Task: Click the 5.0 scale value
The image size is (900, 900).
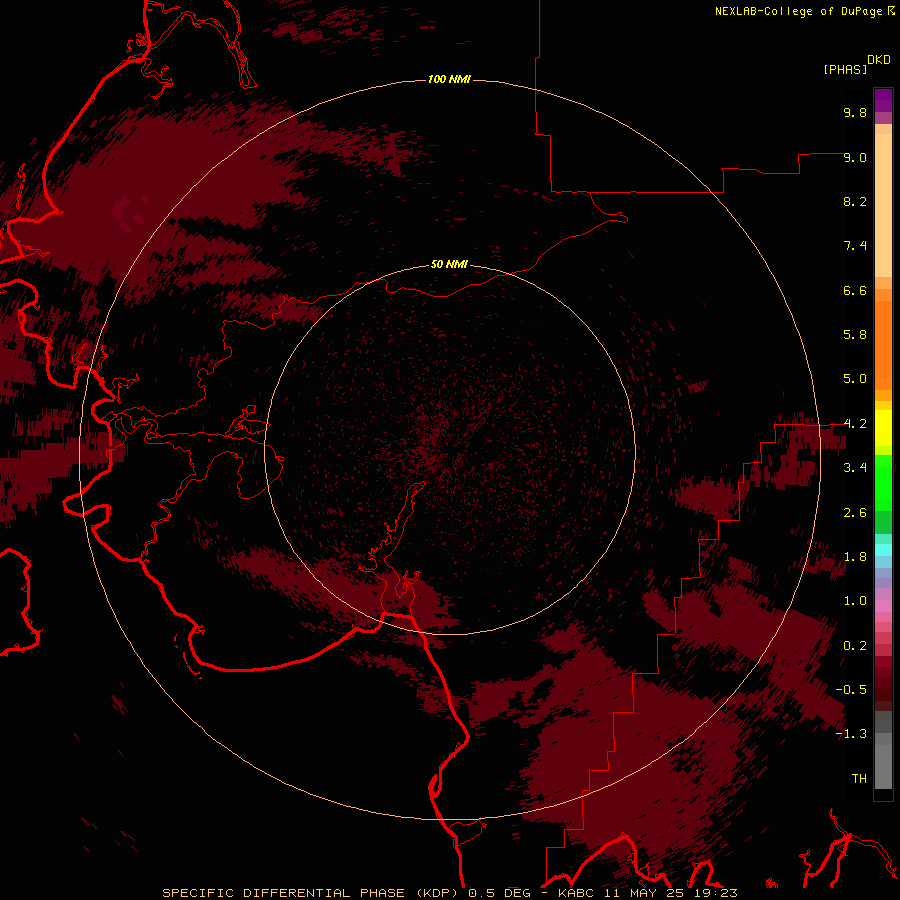Action: [855, 379]
